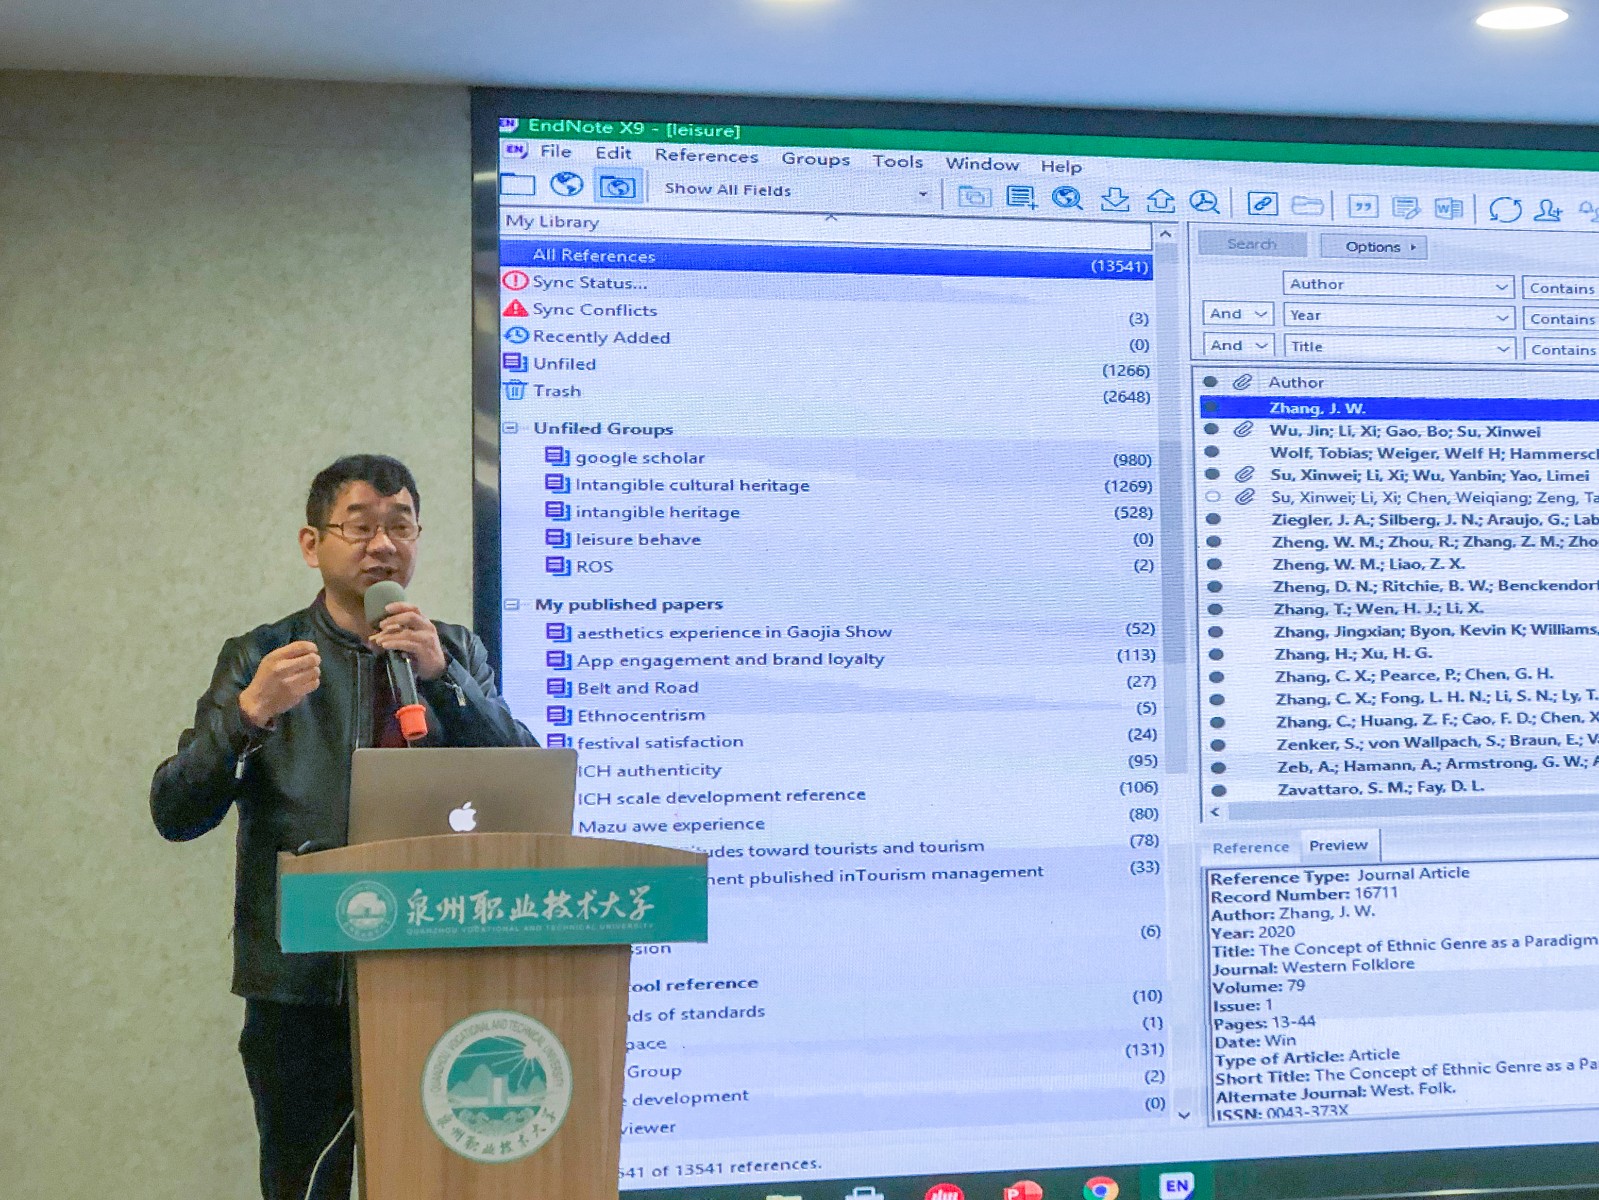
Task: Switch to Online Search mode globe icon
Action: coord(566,184)
